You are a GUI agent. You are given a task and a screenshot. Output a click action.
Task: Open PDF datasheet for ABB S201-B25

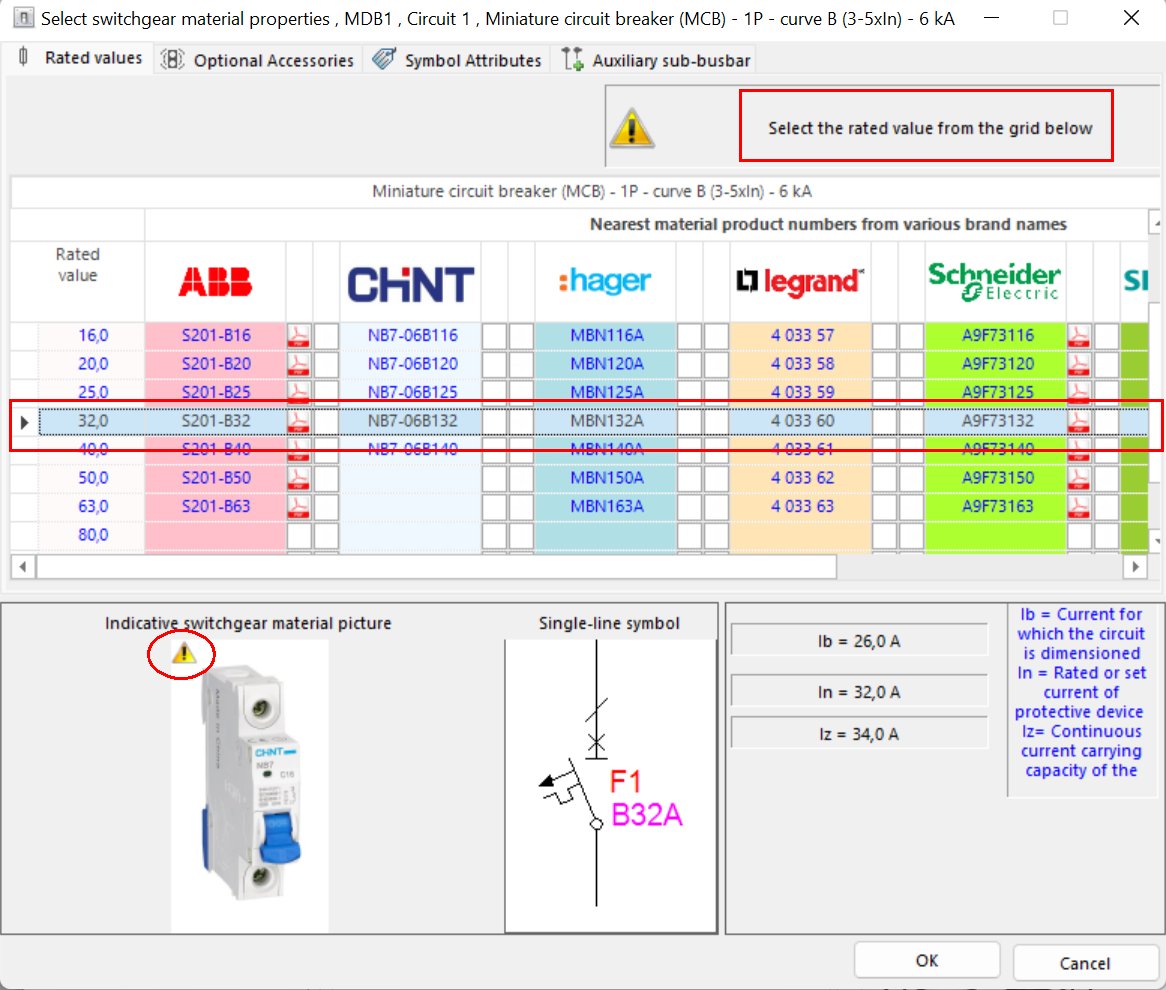tap(298, 391)
